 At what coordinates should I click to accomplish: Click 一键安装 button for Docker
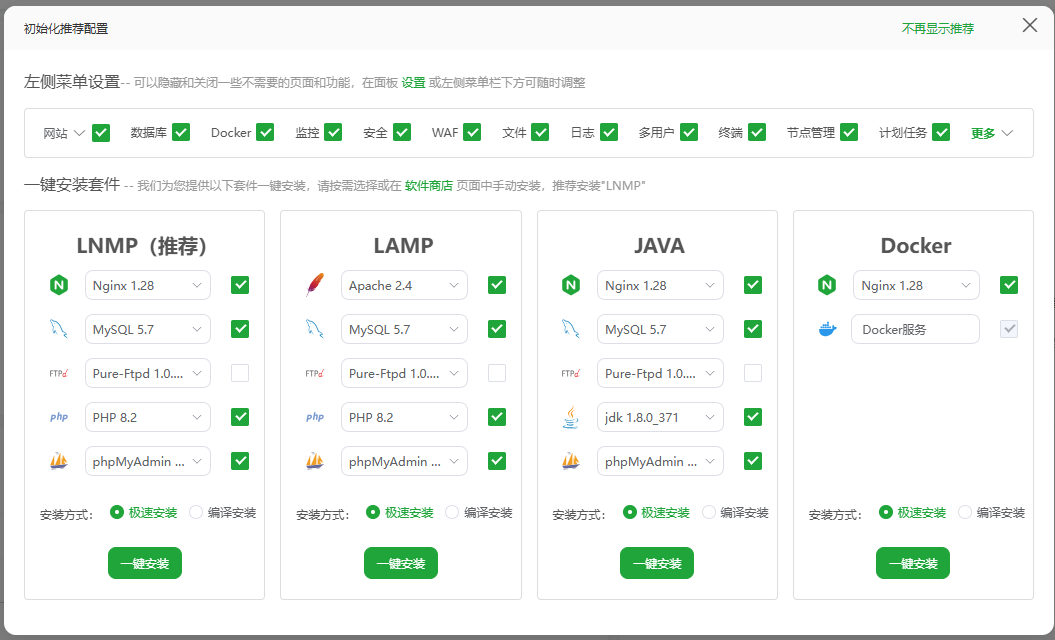point(913,563)
